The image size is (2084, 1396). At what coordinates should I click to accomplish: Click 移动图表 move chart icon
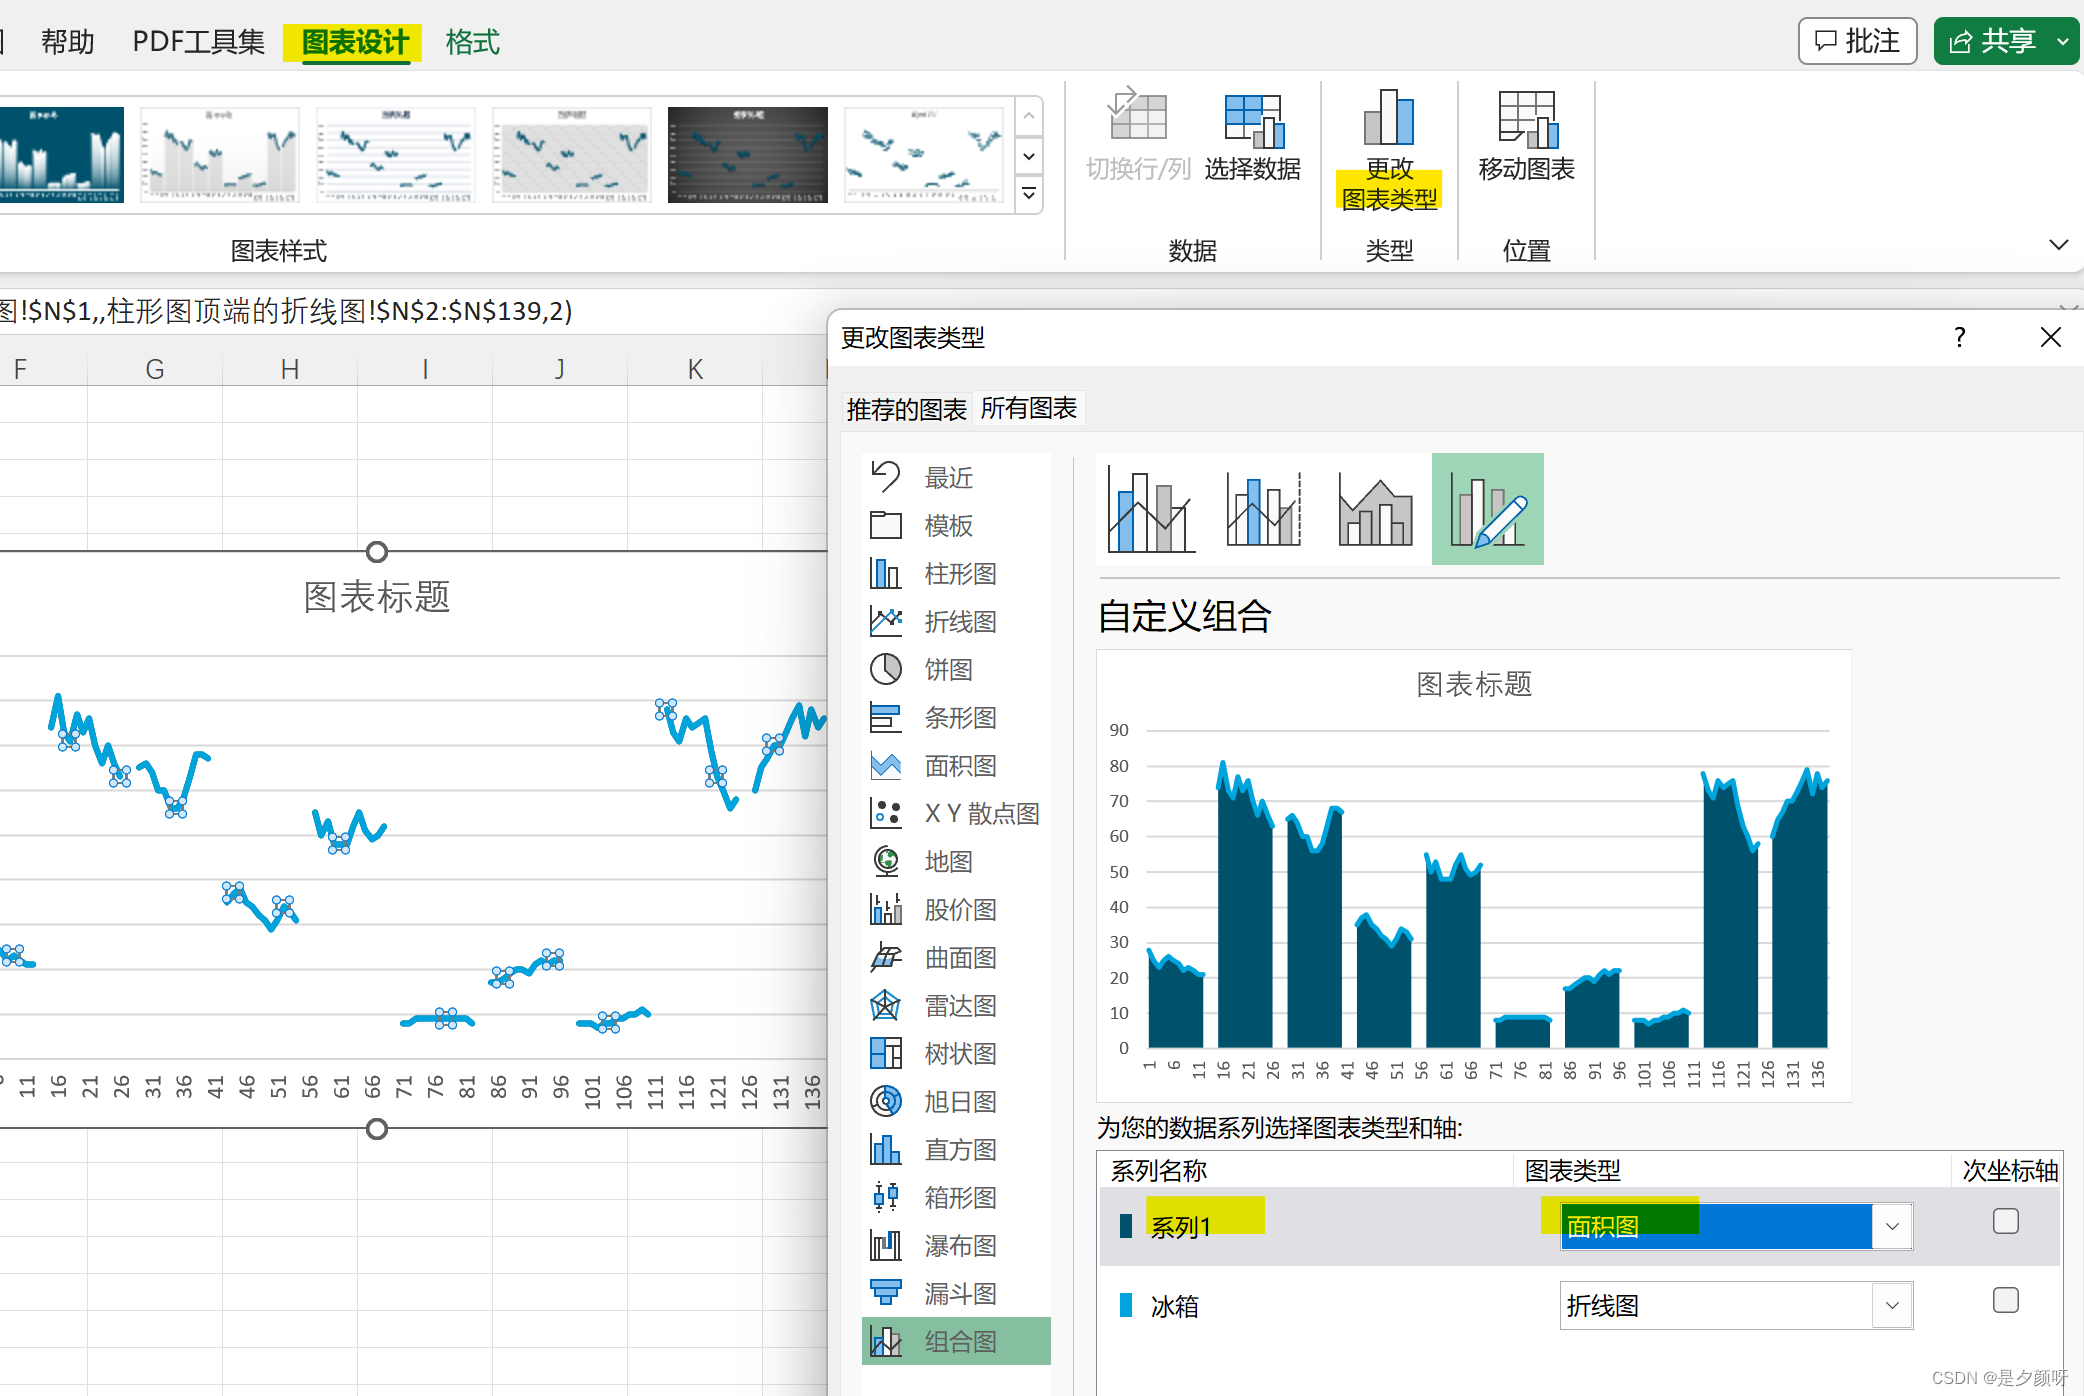point(1527,136)
